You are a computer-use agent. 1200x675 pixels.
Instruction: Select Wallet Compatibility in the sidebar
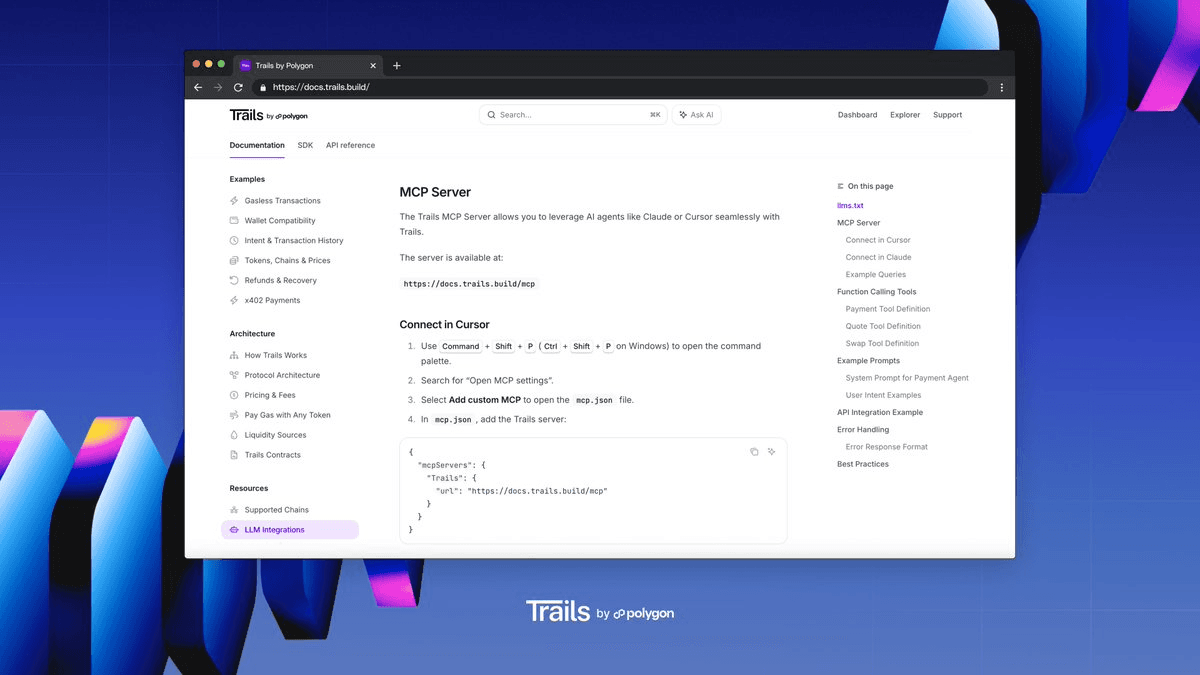click(x=279, y=221)
